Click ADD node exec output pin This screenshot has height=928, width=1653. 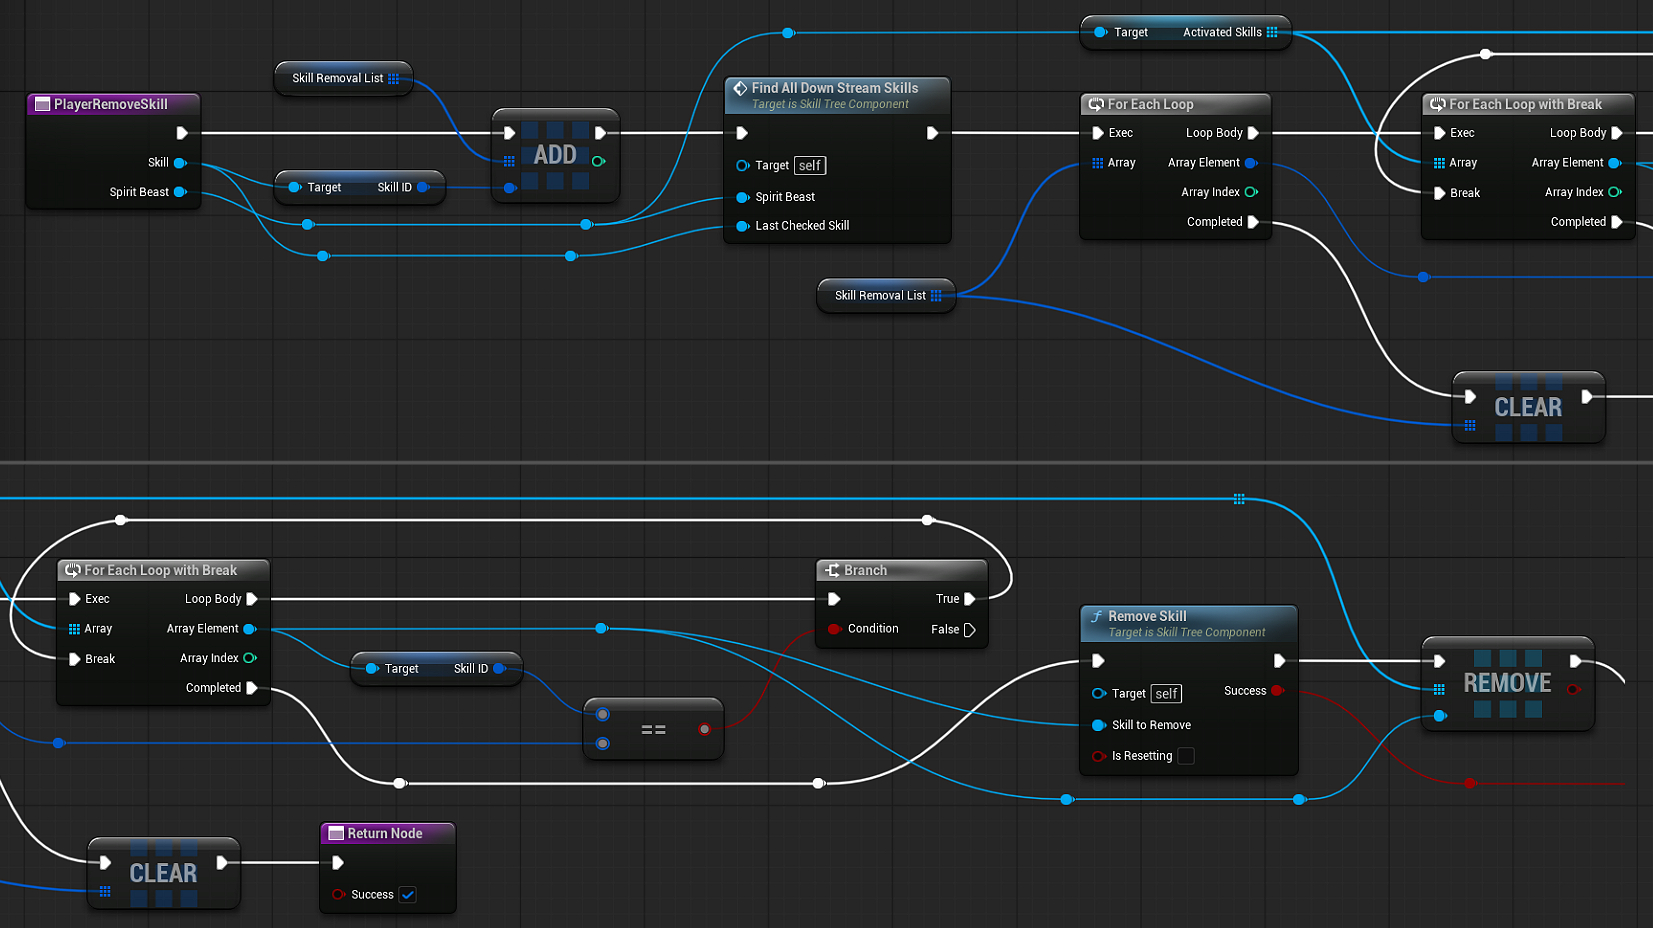coord(600,133)
